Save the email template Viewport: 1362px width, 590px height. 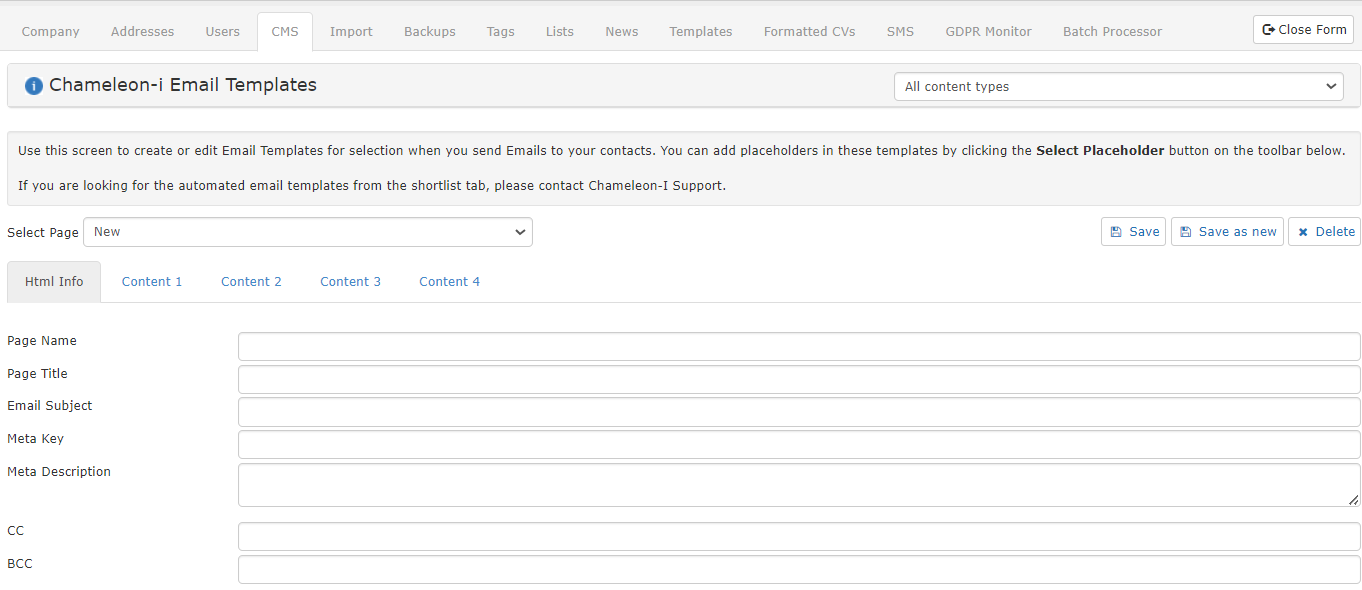click(1133, 232)
